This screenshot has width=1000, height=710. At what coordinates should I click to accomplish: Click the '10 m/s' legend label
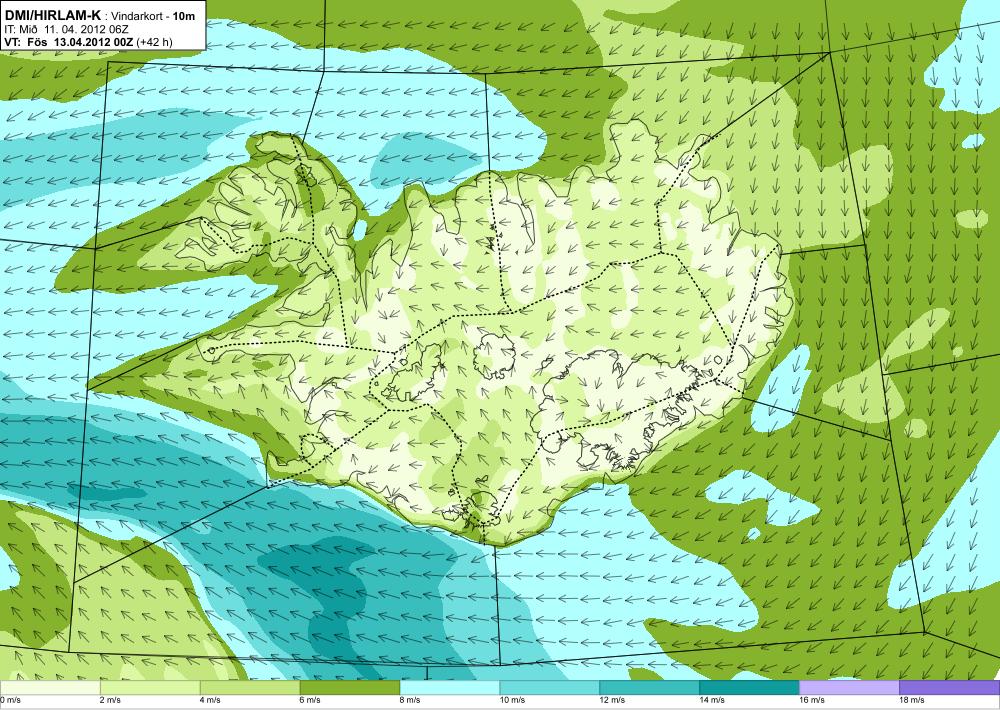tap(513, 700)
